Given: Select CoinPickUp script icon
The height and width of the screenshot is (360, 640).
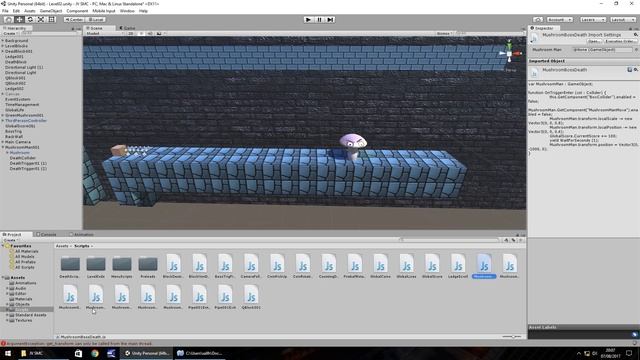Looking at the screenshot, I should pos(277,263).
